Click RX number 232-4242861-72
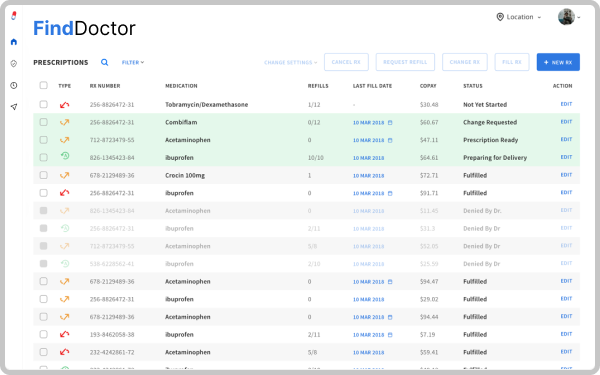This screenshot has height=375, width=600. coord(112,352)
